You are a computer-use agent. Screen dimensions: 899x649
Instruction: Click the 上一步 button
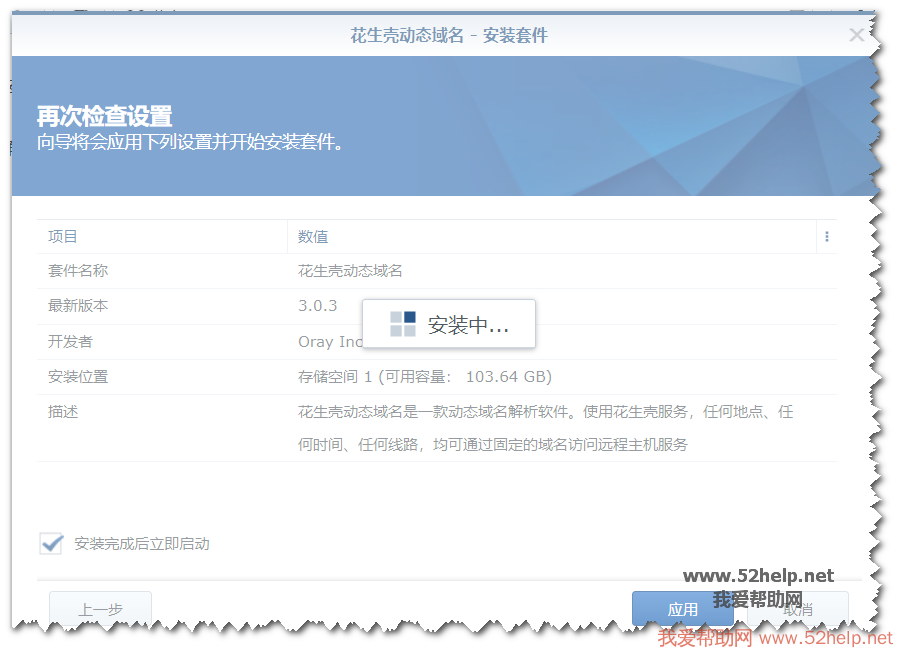[x=100, y=609]
